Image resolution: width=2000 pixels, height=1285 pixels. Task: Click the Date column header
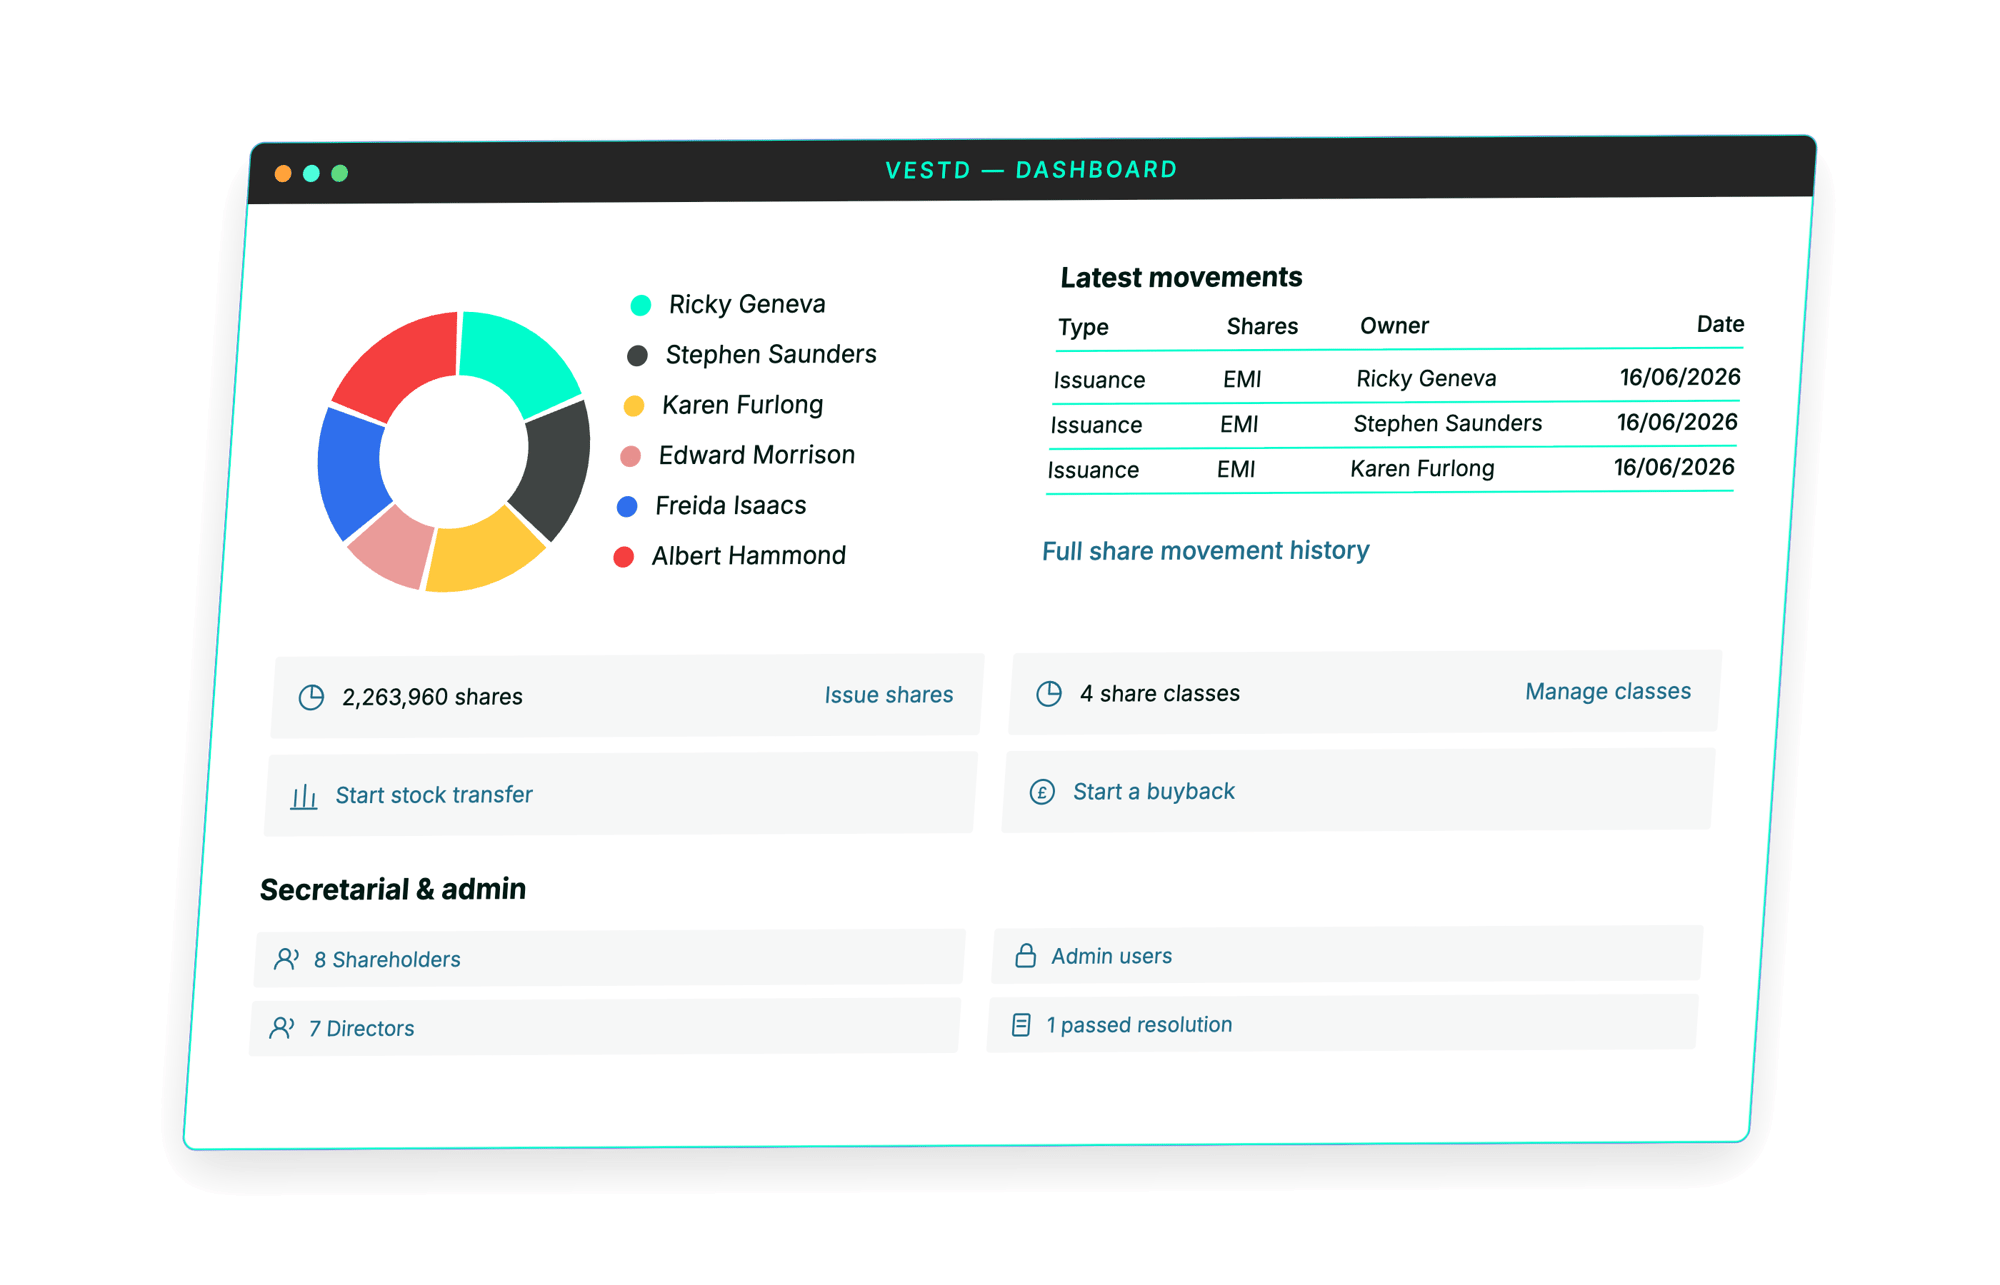(x=1720, y=324)
